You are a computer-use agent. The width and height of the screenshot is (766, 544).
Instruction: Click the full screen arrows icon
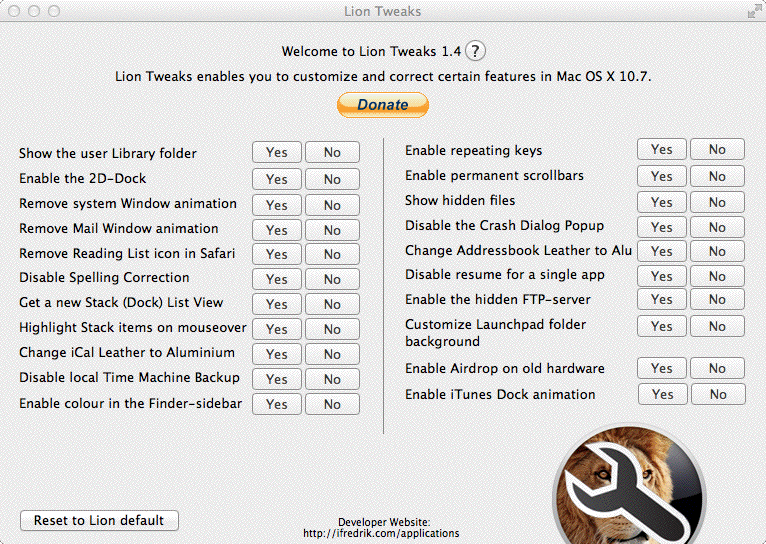pos(754,11)
